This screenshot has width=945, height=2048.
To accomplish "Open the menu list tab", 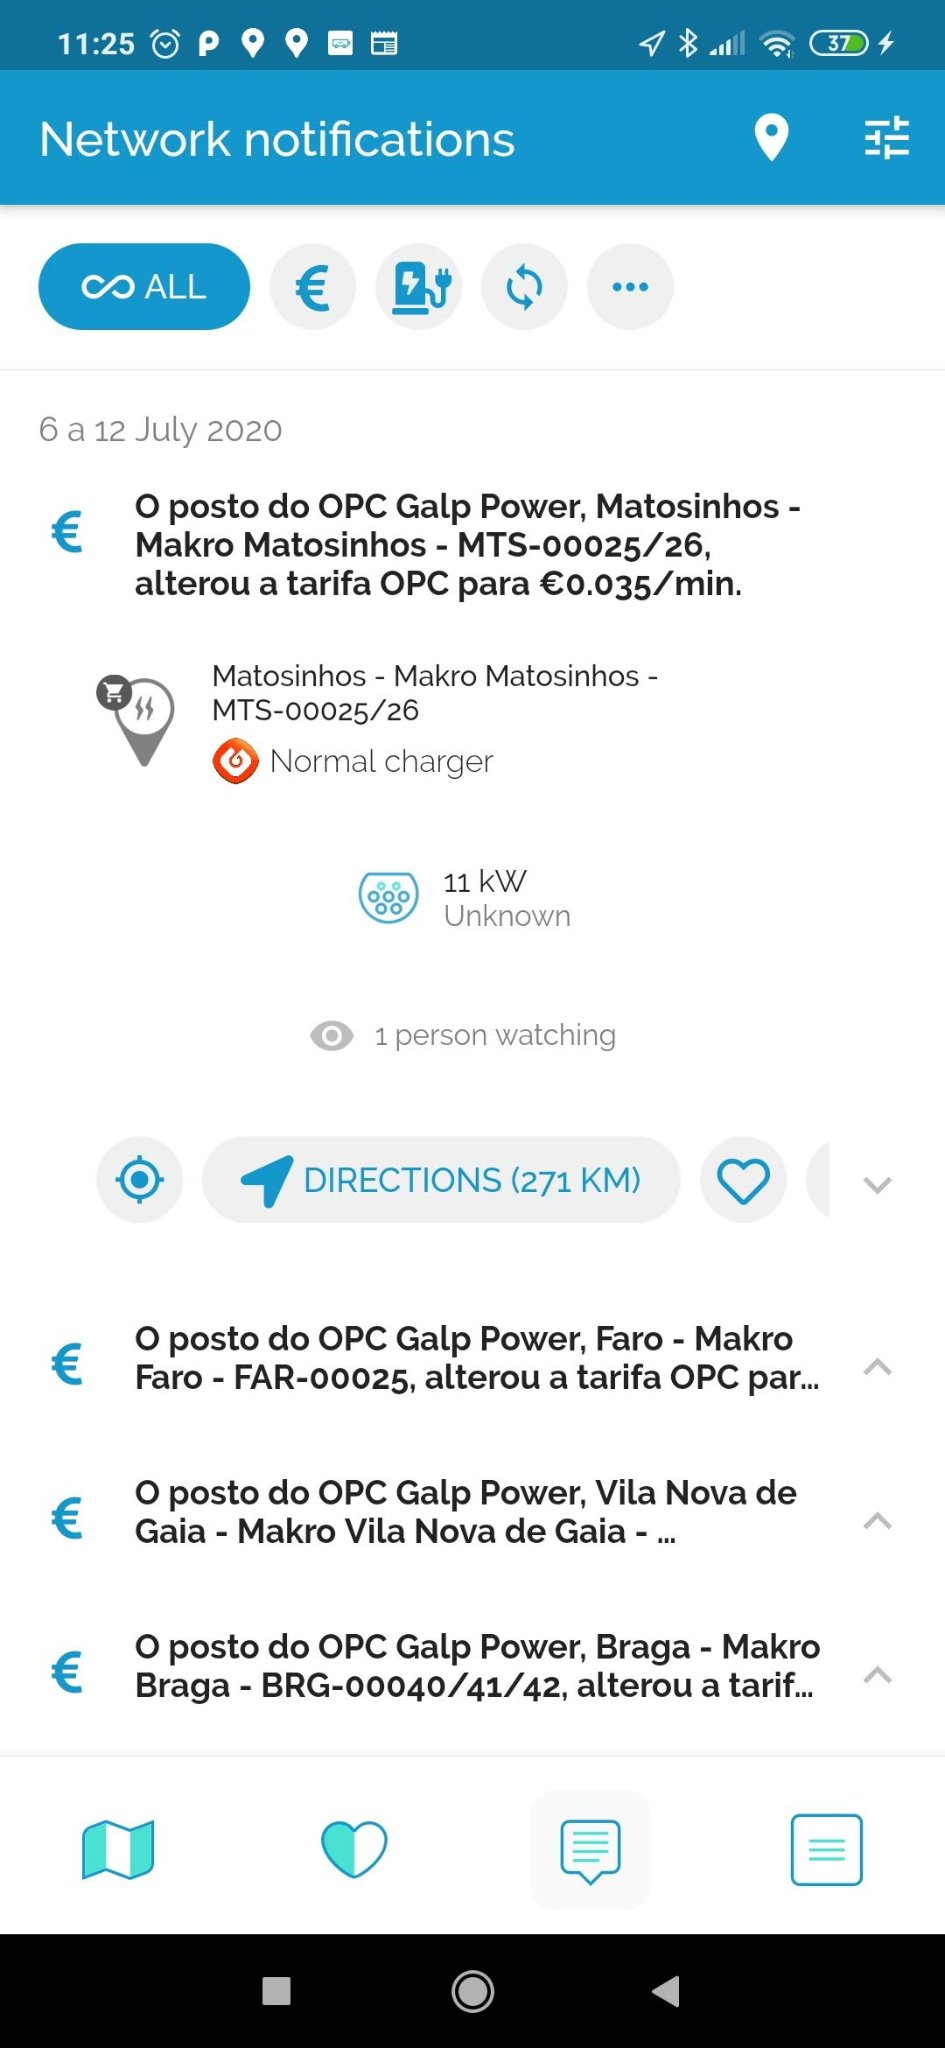I will (826, 1849).
